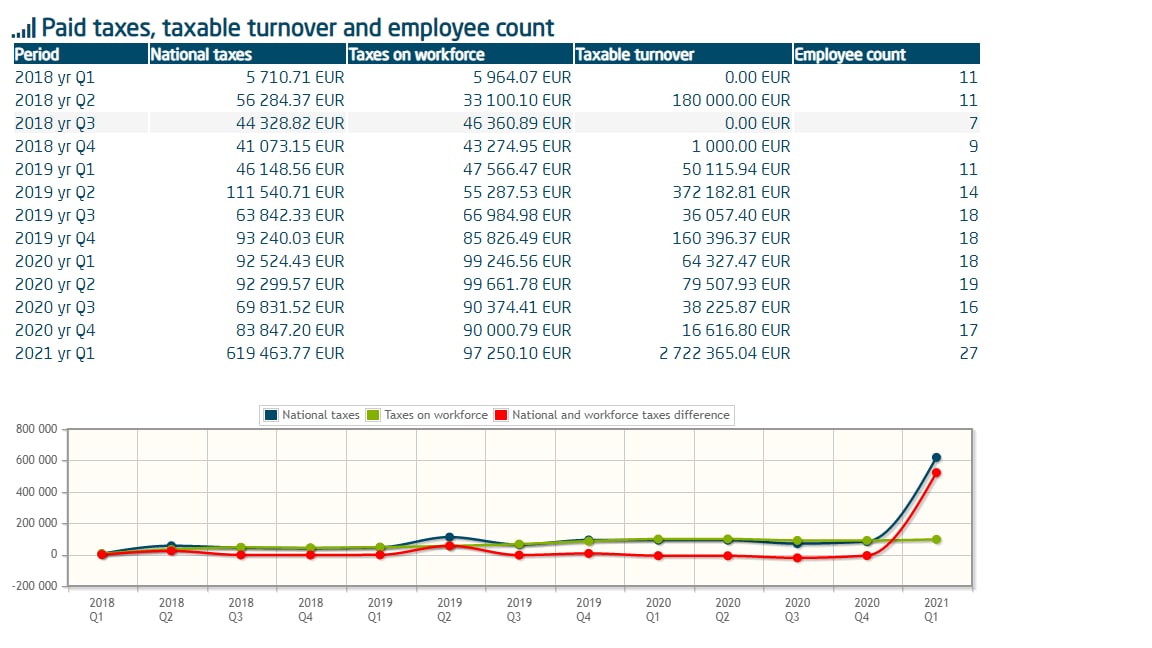The width and height of the screenshot is (1152, 648).
Task: Toggle Taxes on workforce series legend label
Action: tap(436, 415)
